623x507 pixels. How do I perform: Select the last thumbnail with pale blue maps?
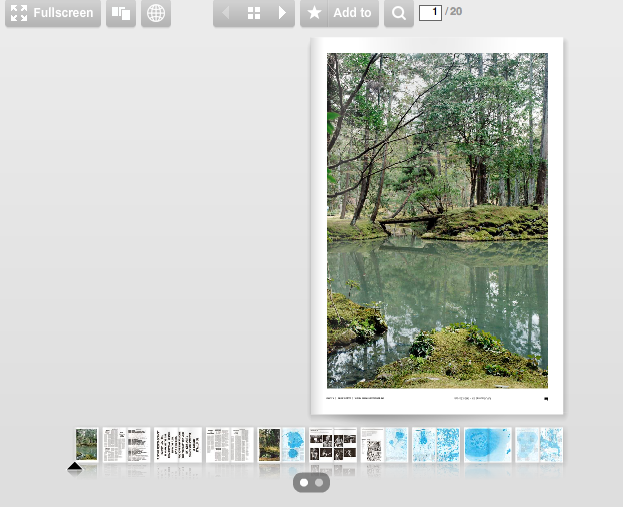click(539, 445)
